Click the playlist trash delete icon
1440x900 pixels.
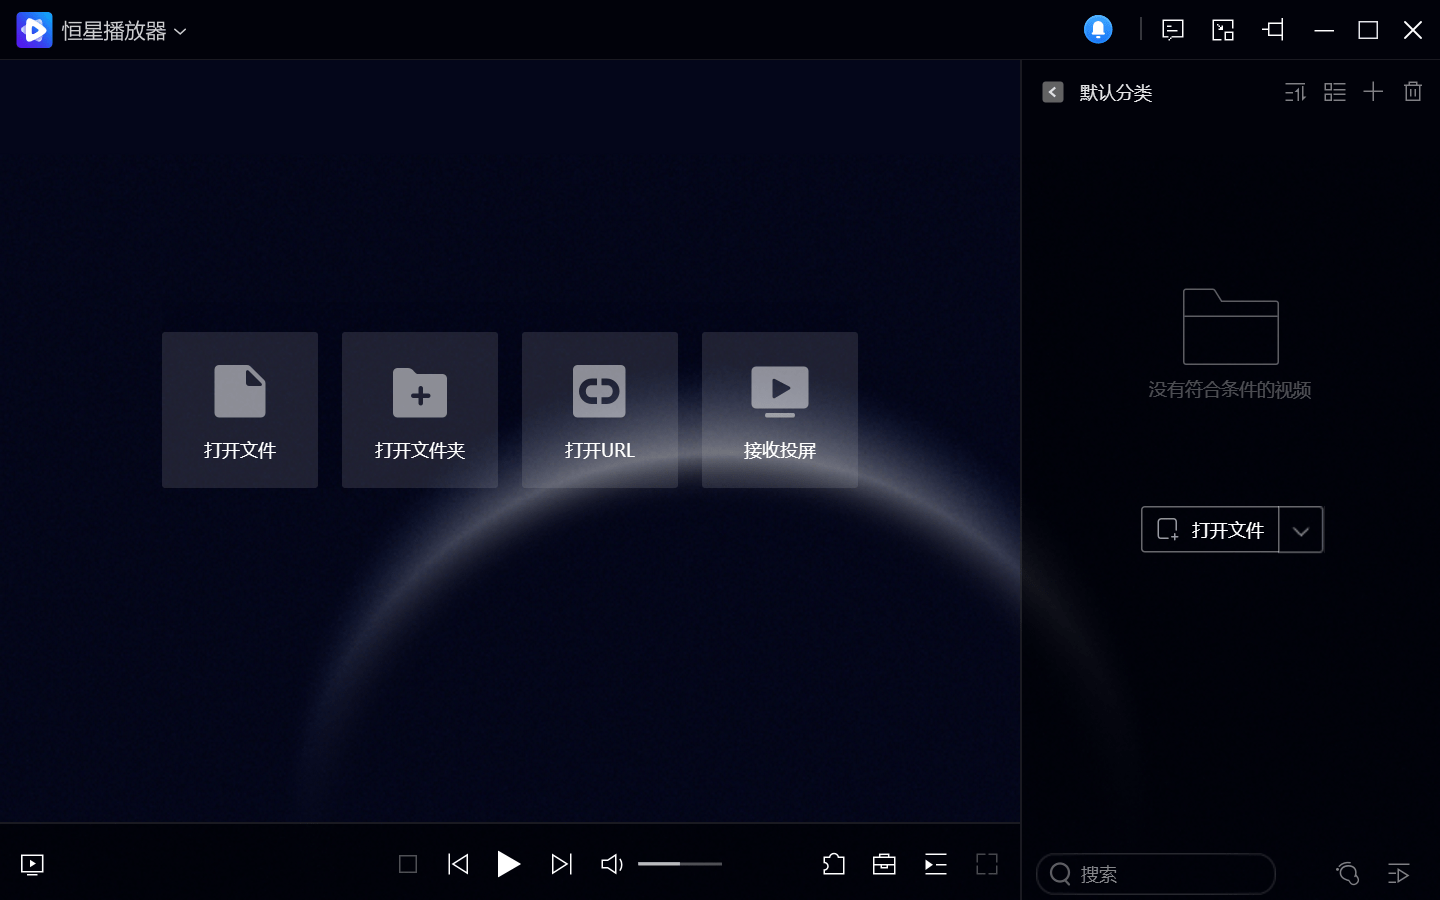(1413, 92)
